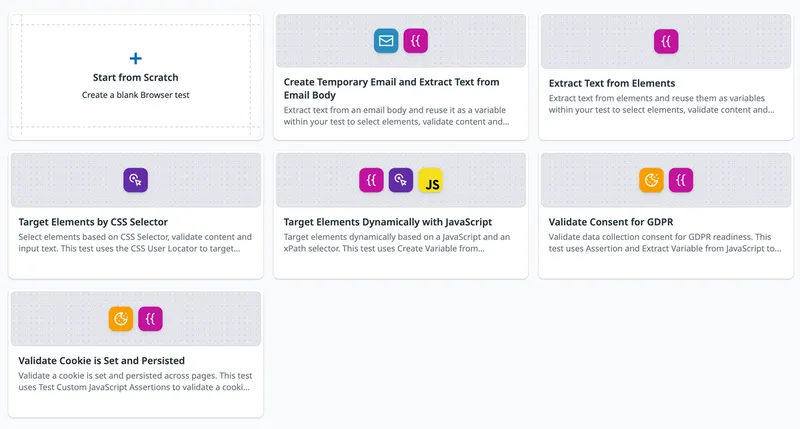Screen dimensions: 800x429
Task: Open the Start from Scratch title
Action: tap(136, 77)
